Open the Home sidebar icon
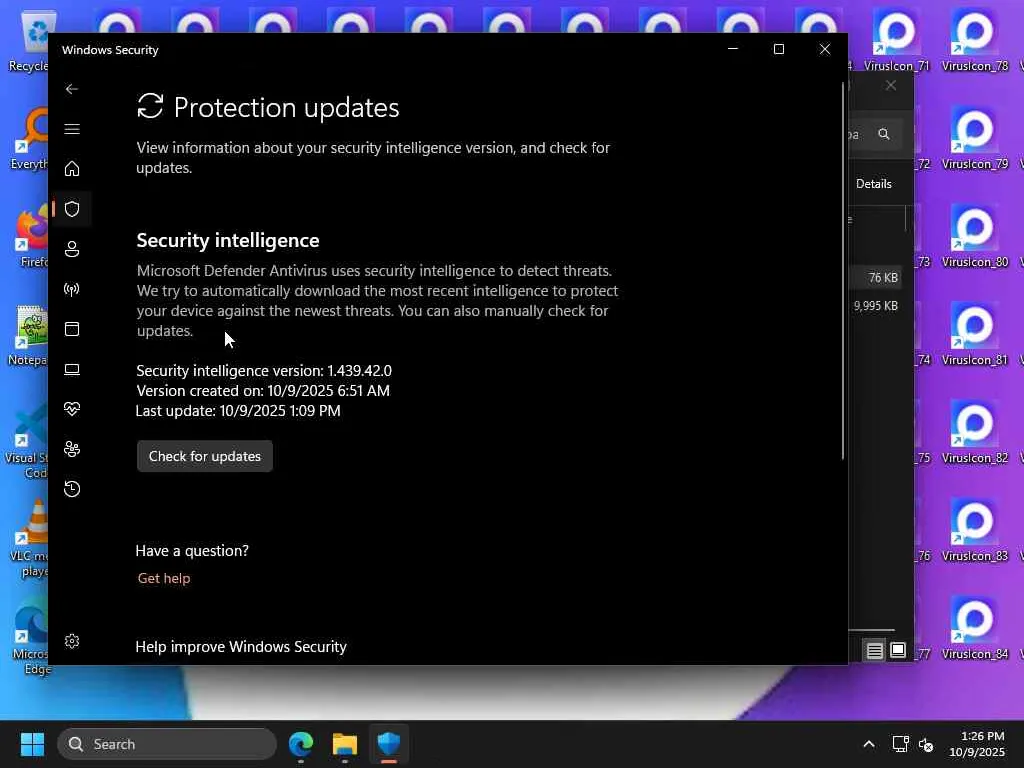Screen dimensions: 1024x768 [72, 169]
